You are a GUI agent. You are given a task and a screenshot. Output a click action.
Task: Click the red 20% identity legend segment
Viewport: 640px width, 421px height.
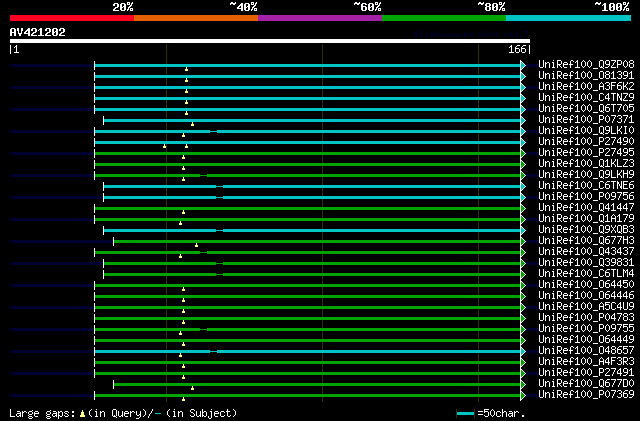[x=72, y=18]
